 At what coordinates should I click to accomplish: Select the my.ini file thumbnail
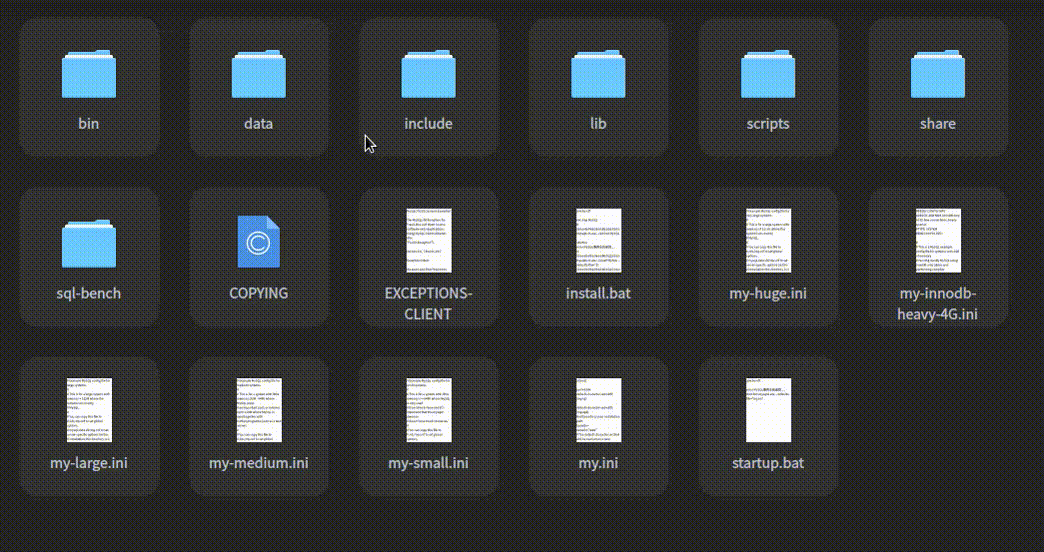(x=599, y=410)
